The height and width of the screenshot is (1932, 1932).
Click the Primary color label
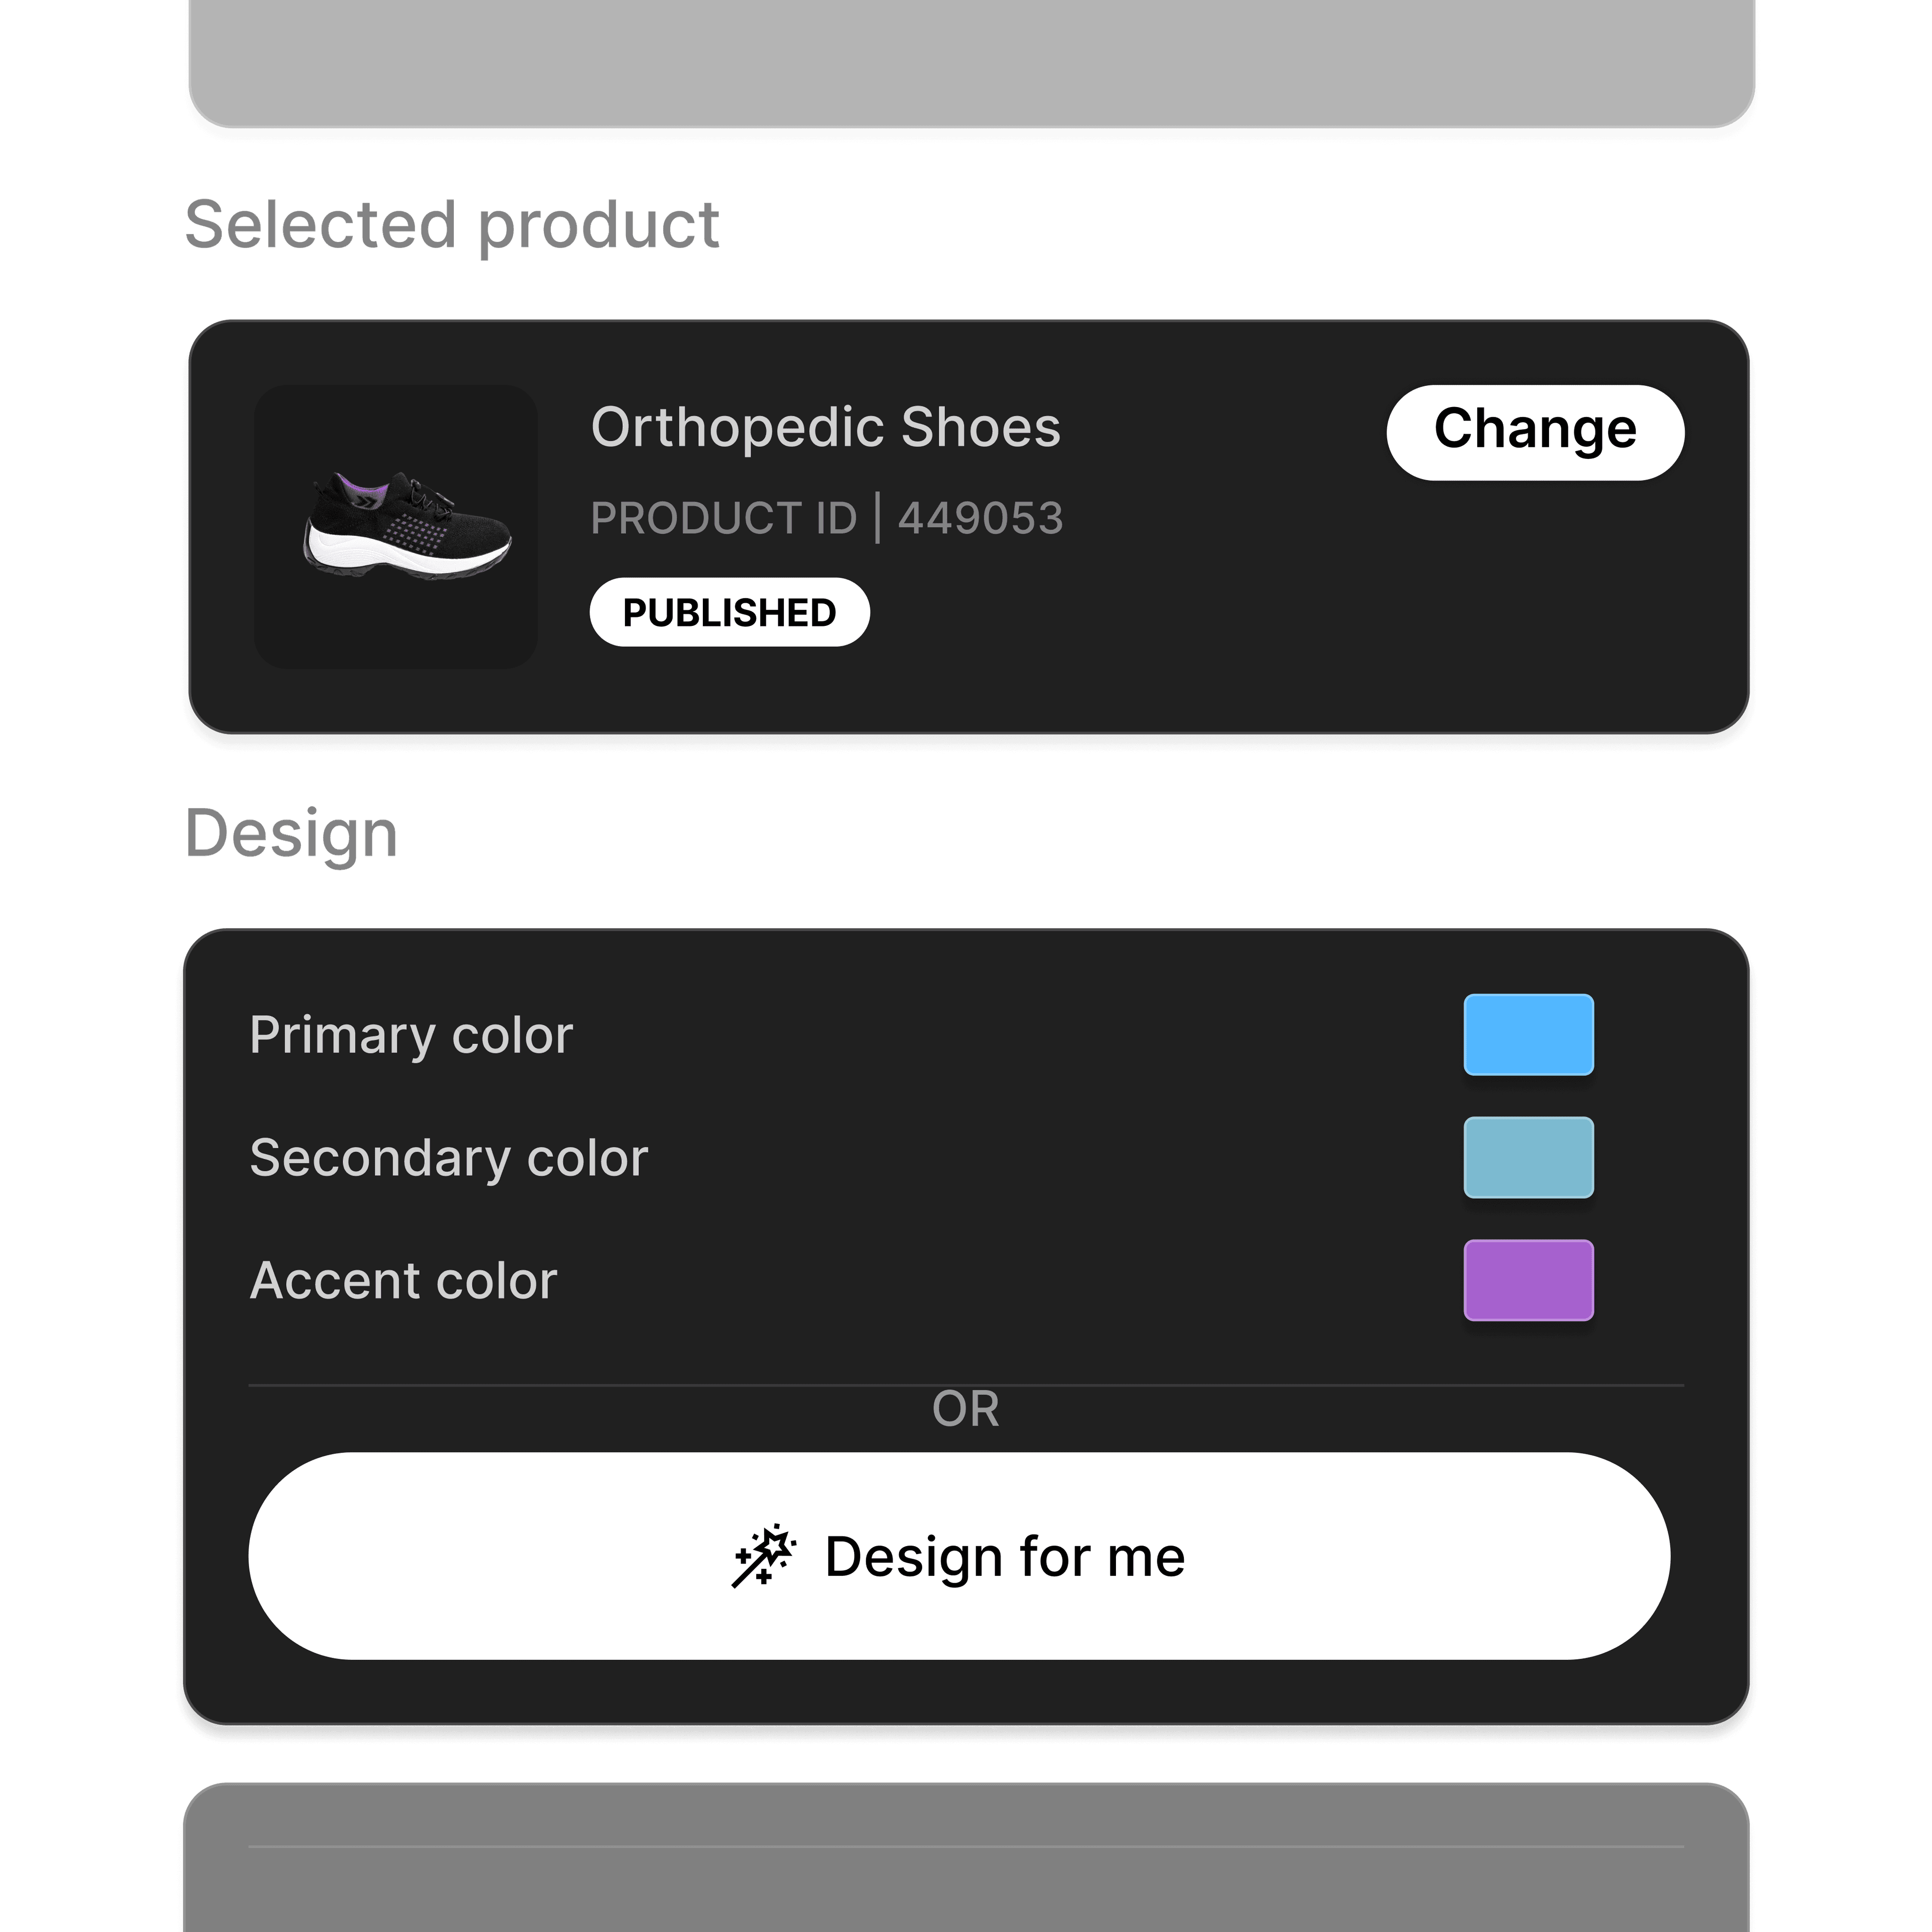point(411,1034)
